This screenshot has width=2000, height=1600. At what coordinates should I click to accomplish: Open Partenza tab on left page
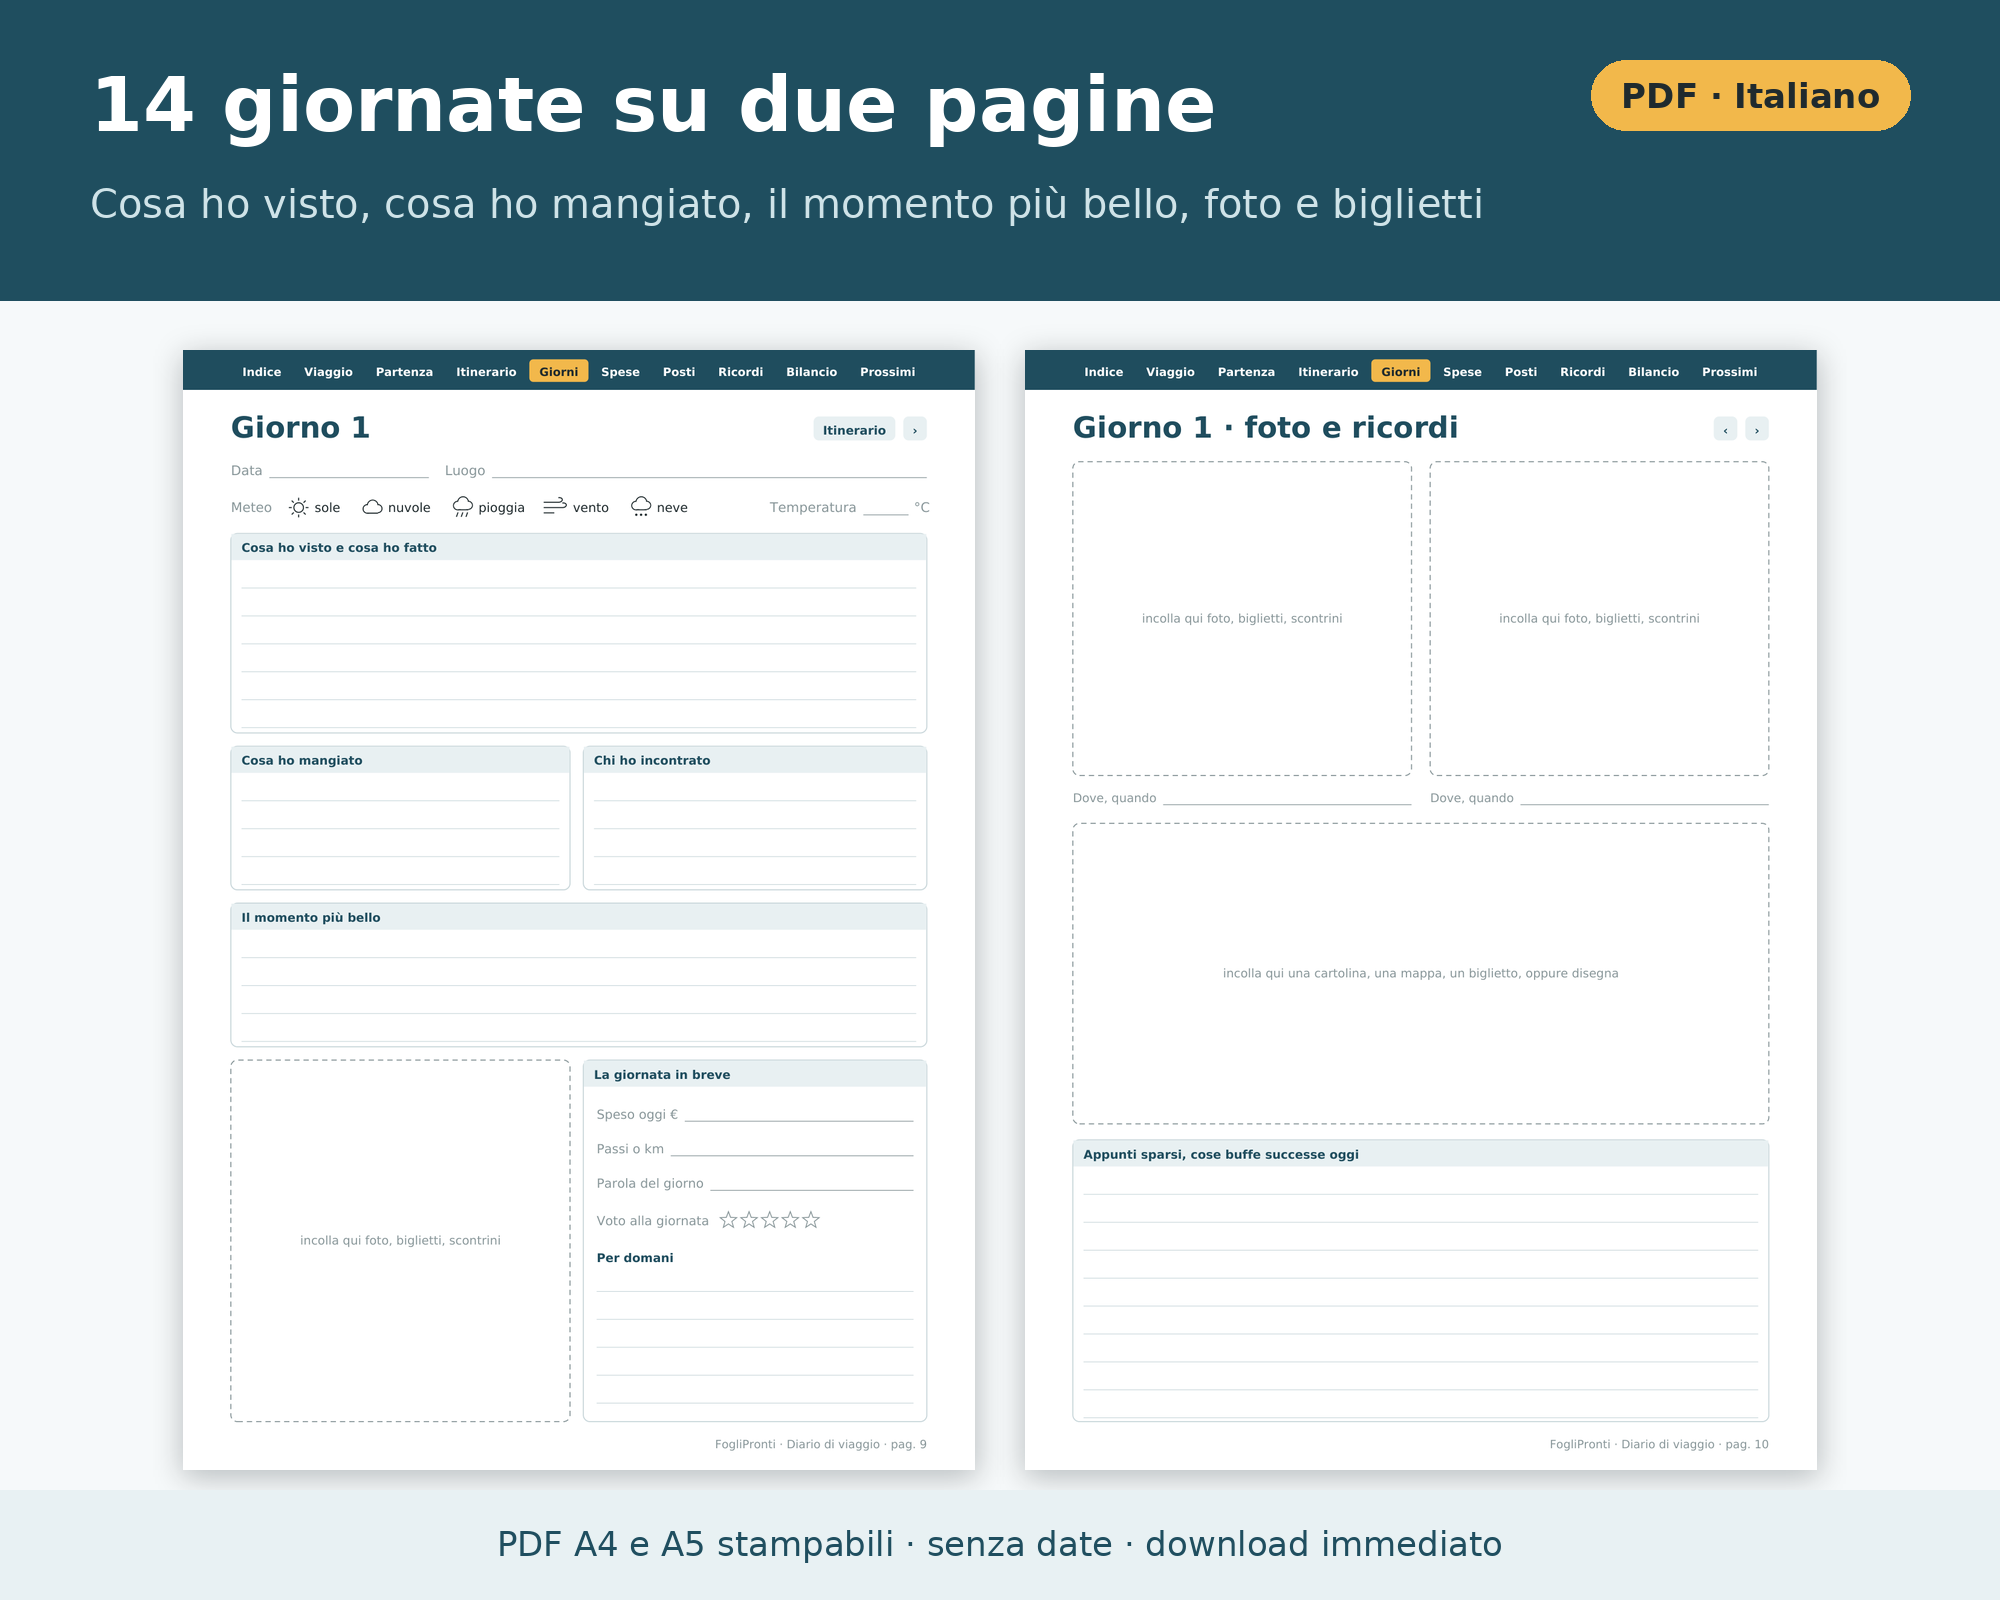404,372
